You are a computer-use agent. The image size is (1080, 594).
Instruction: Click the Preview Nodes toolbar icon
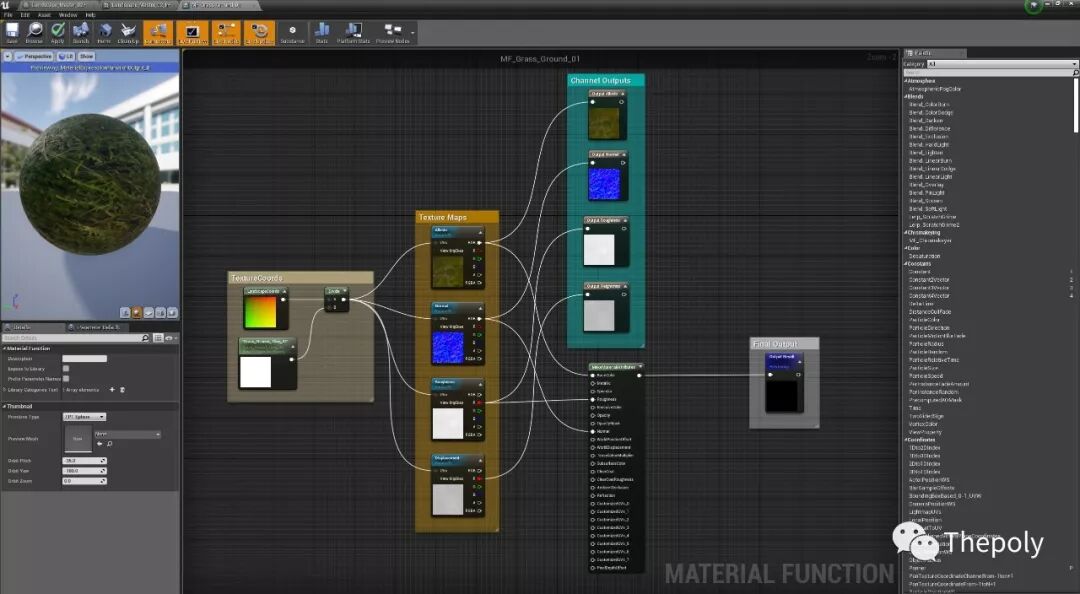[393, 32]
